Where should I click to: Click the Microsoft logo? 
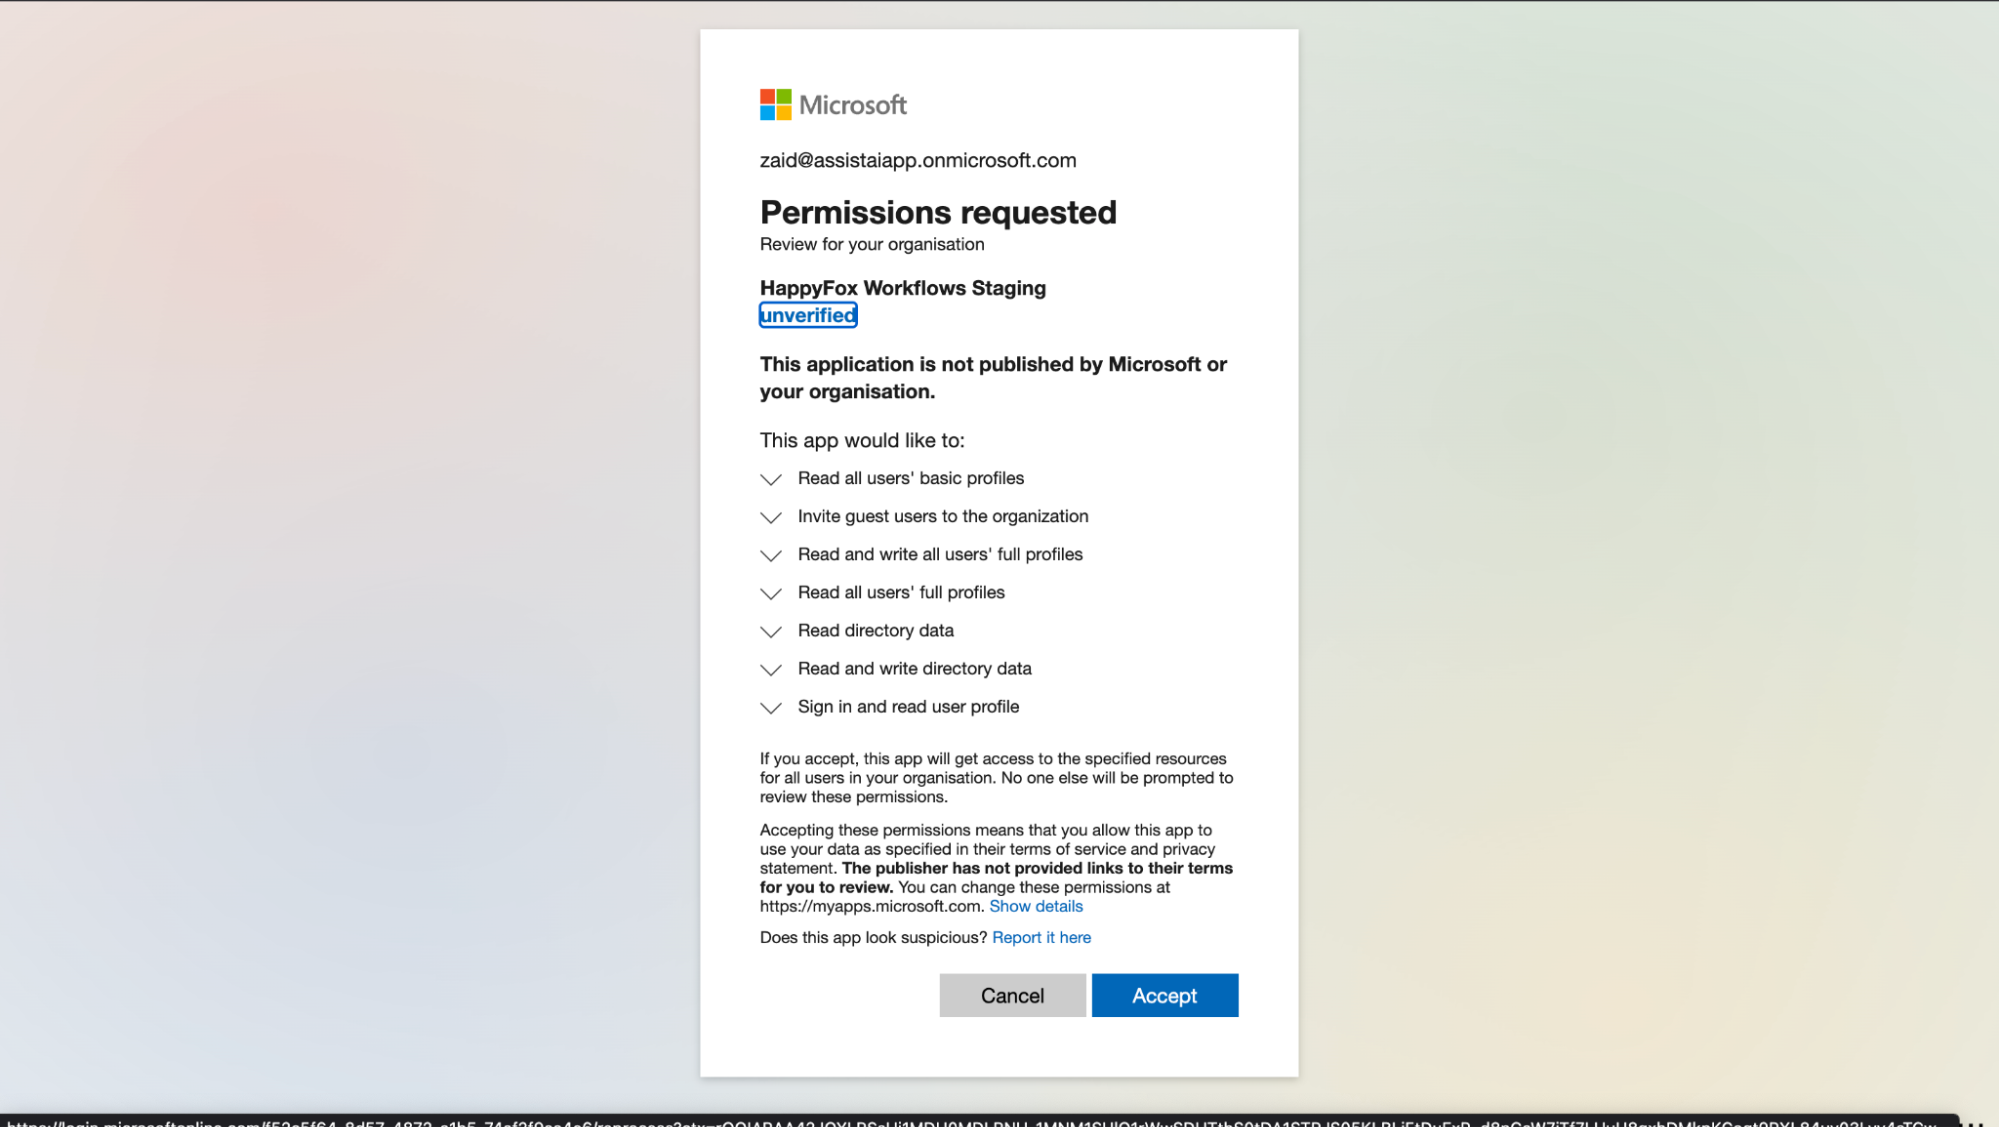point(833,105)
